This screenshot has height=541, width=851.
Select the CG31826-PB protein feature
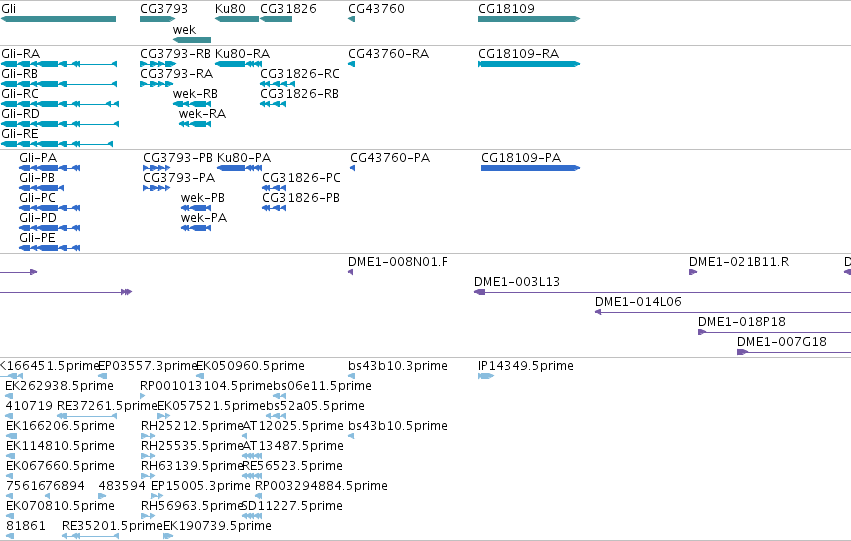coord(274,208)
